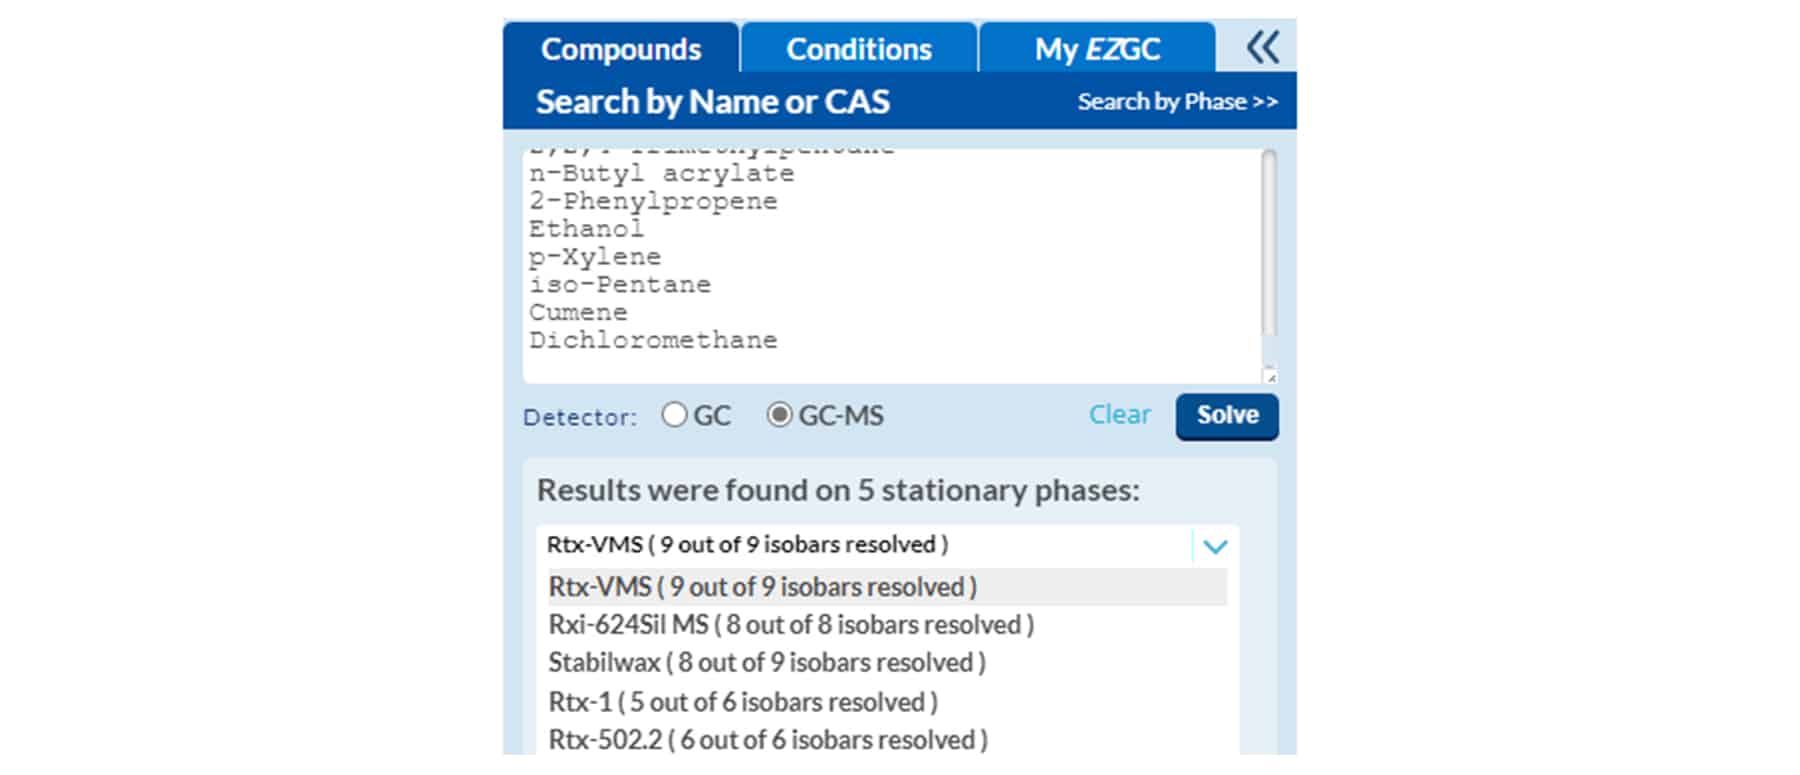The image size is (1800, 775).
Task: Select Rxi-624Sil MS from the phase list
Action: [791, 624]
